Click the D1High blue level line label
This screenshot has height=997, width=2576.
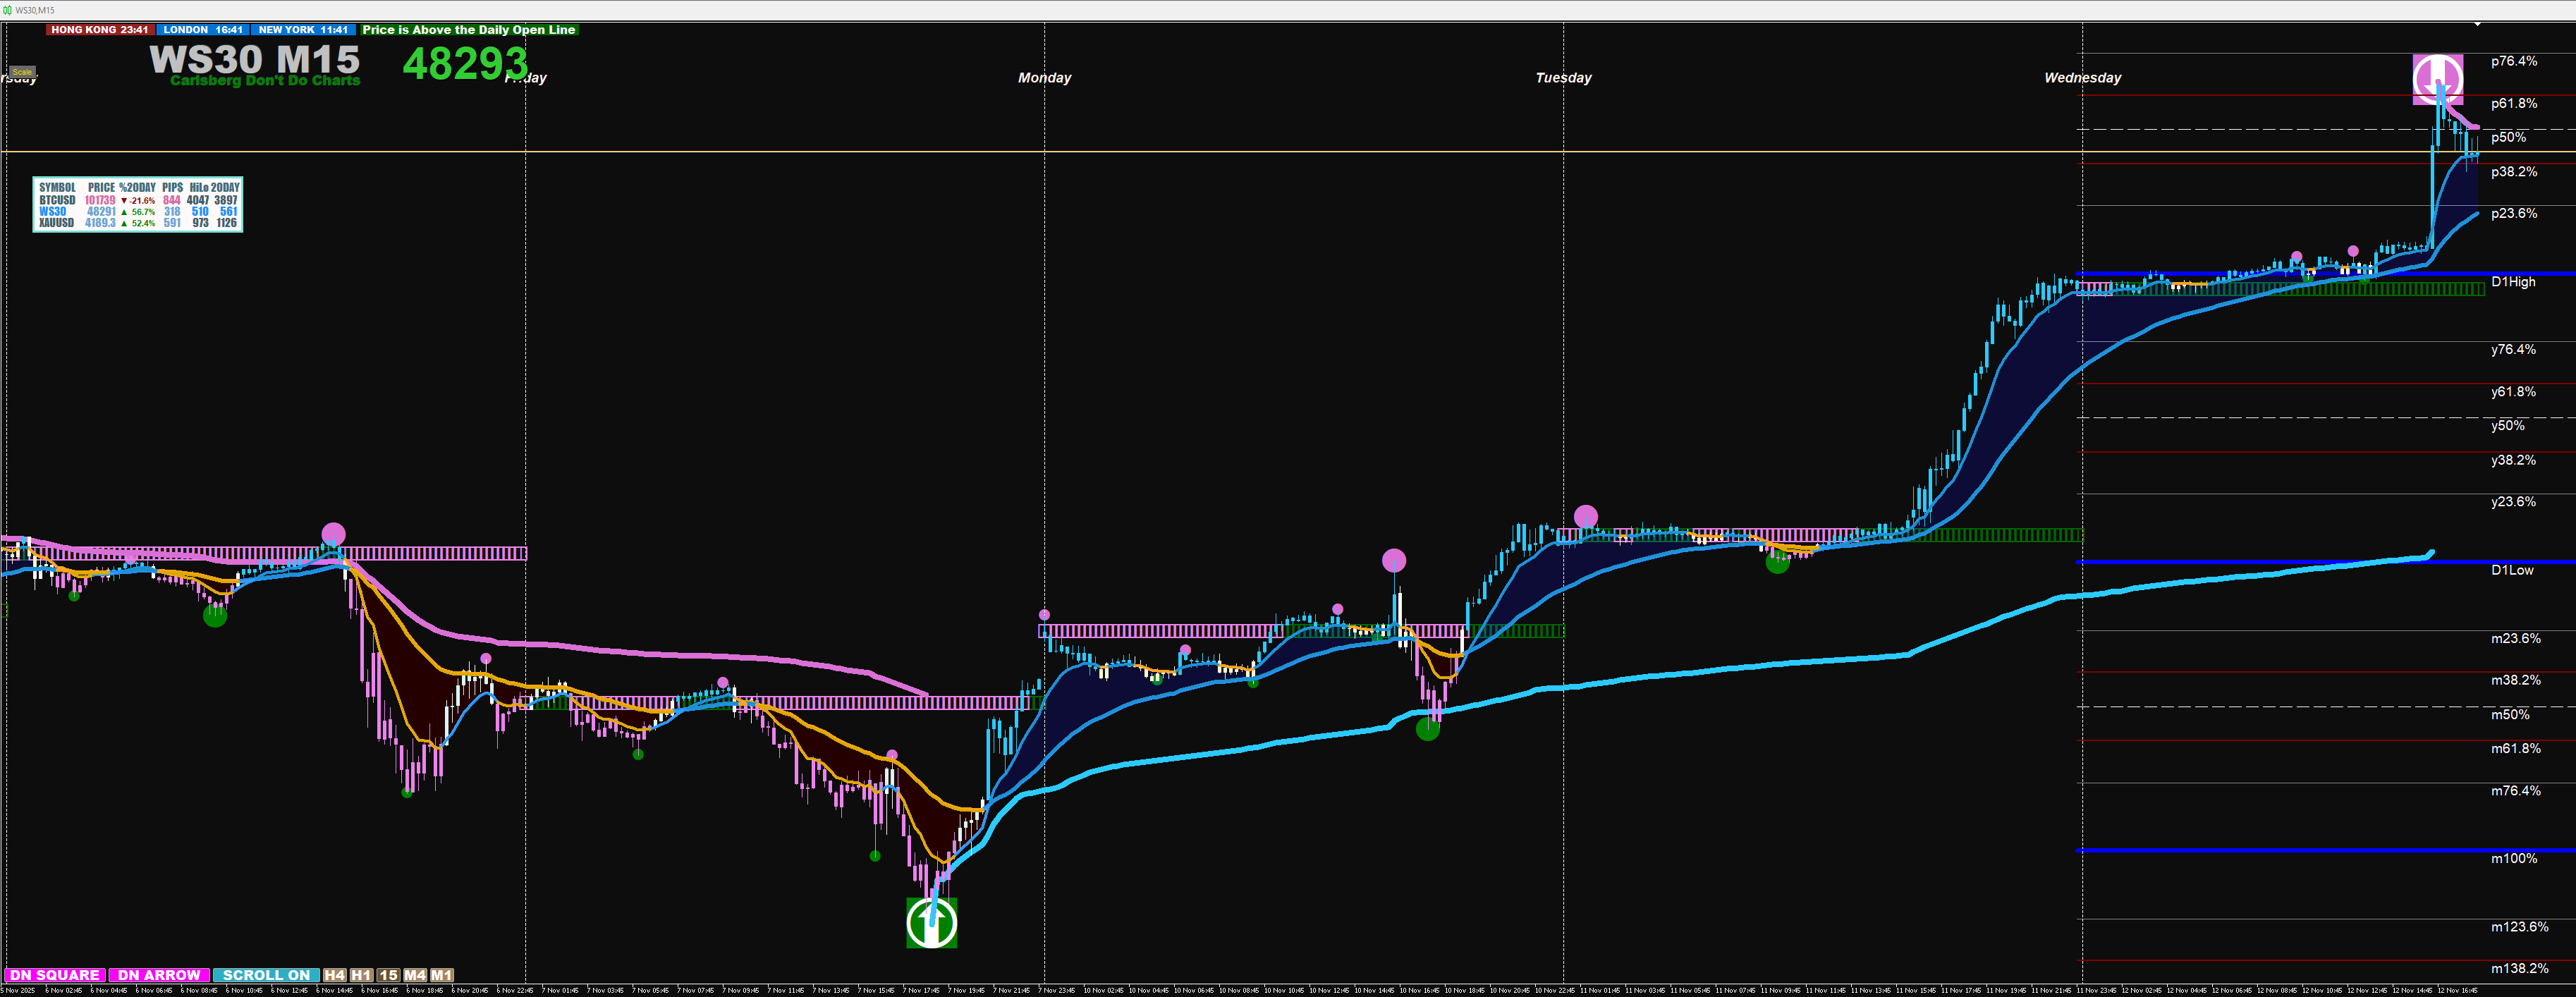(2513, 282)
